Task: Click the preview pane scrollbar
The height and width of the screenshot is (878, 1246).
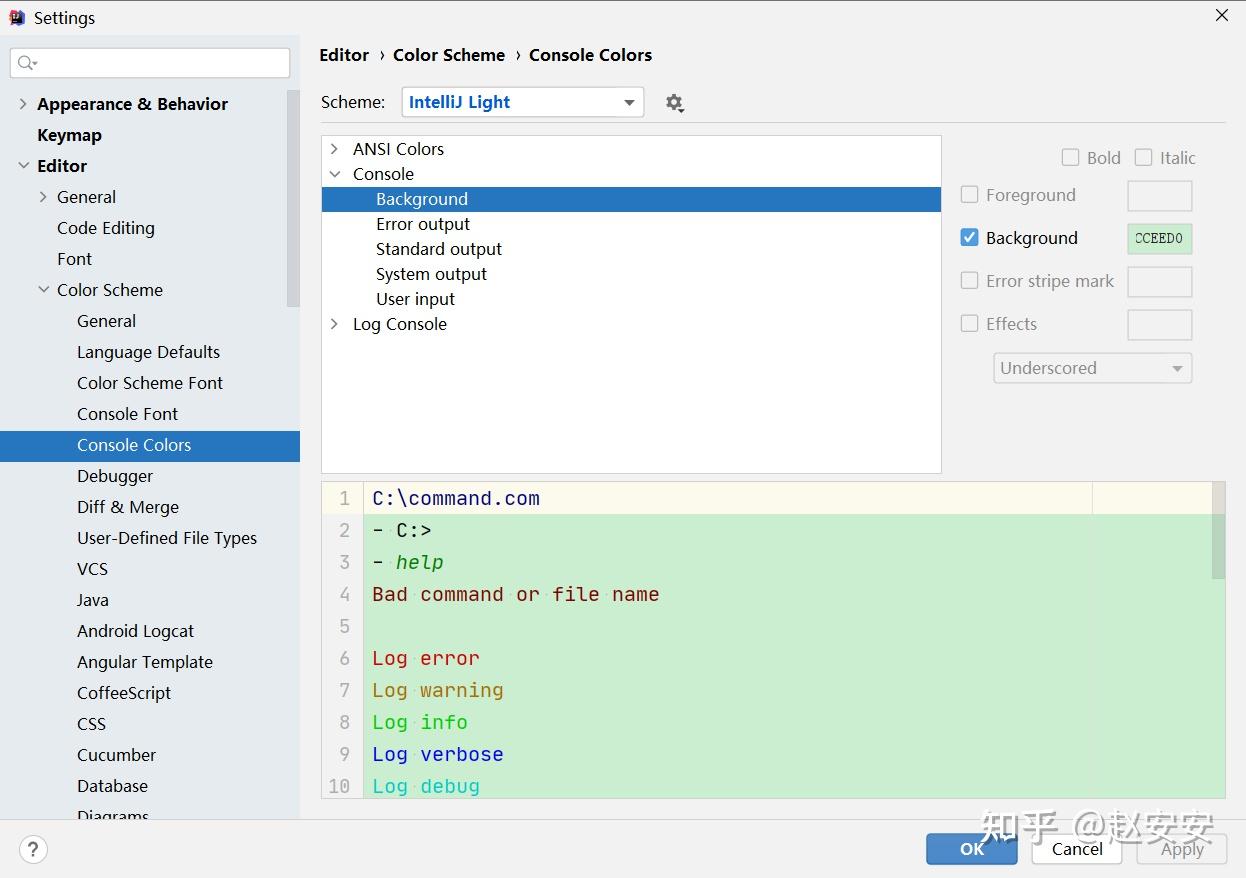Action: point(1218,530)
